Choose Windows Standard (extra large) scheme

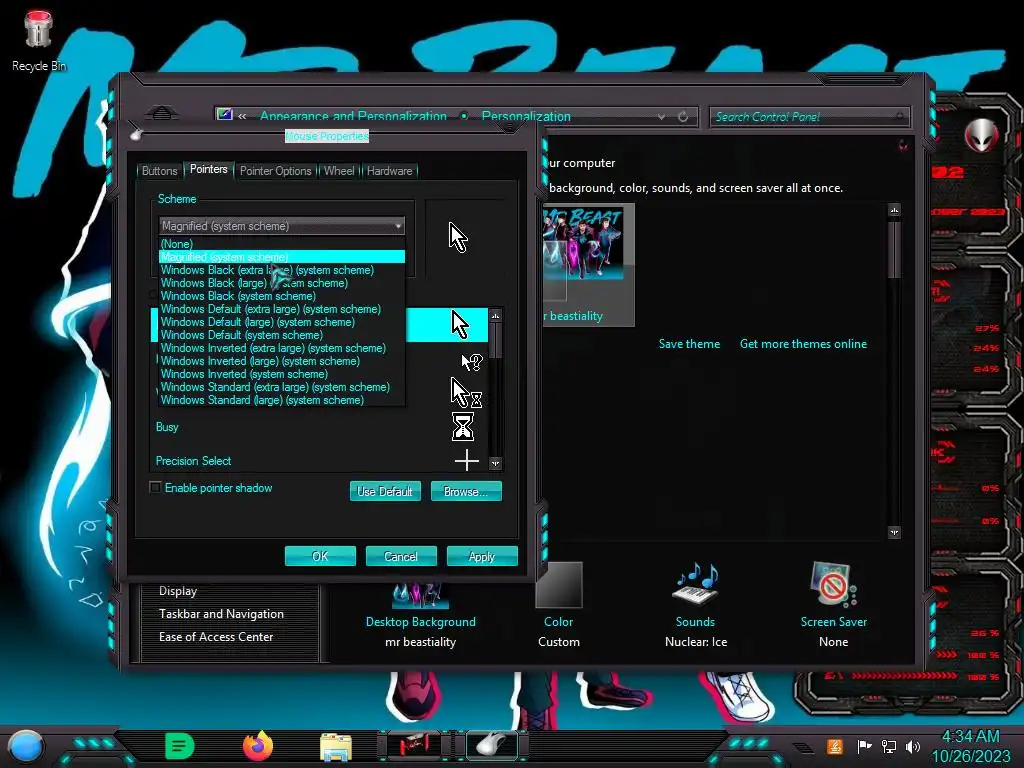point(281,387)
